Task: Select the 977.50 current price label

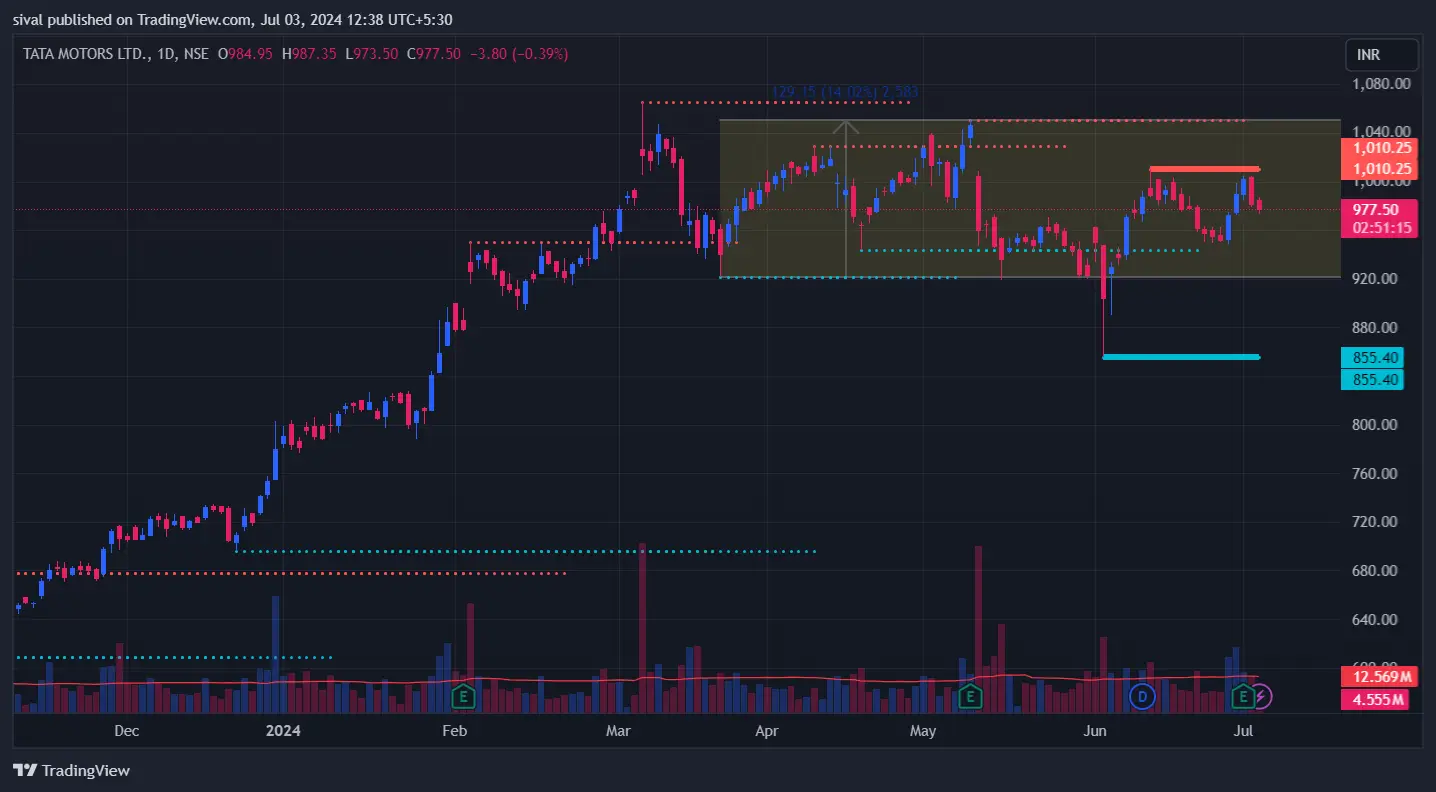Action: click(x=1376, y=210)
